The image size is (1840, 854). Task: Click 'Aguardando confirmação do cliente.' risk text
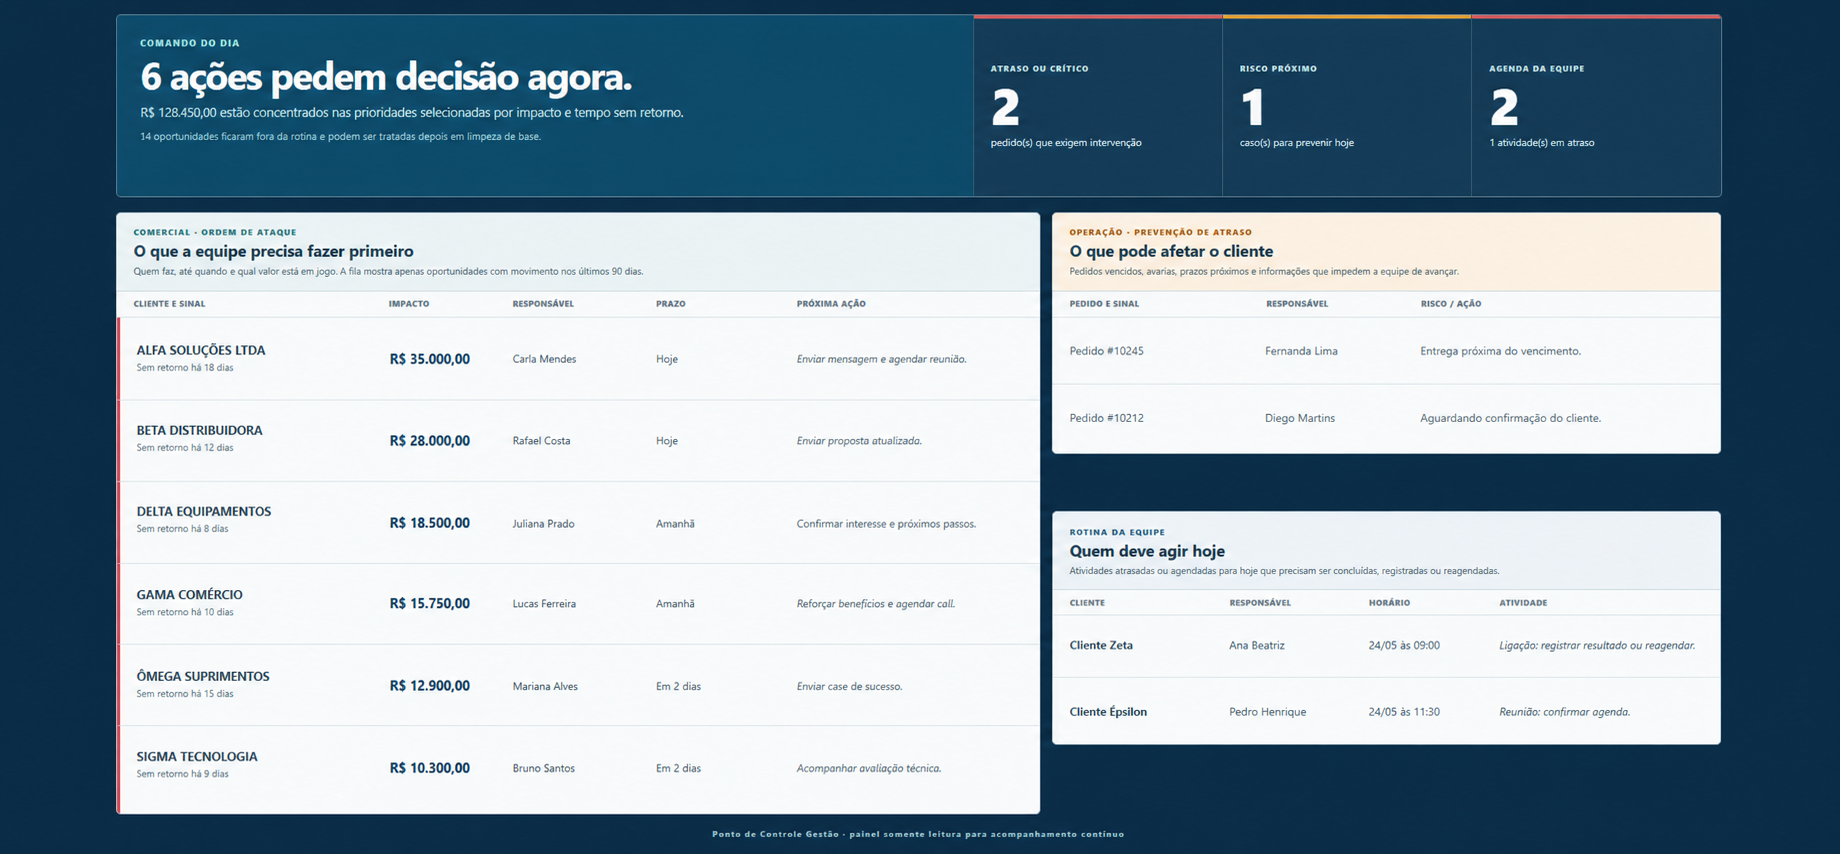click(1510, 418)
